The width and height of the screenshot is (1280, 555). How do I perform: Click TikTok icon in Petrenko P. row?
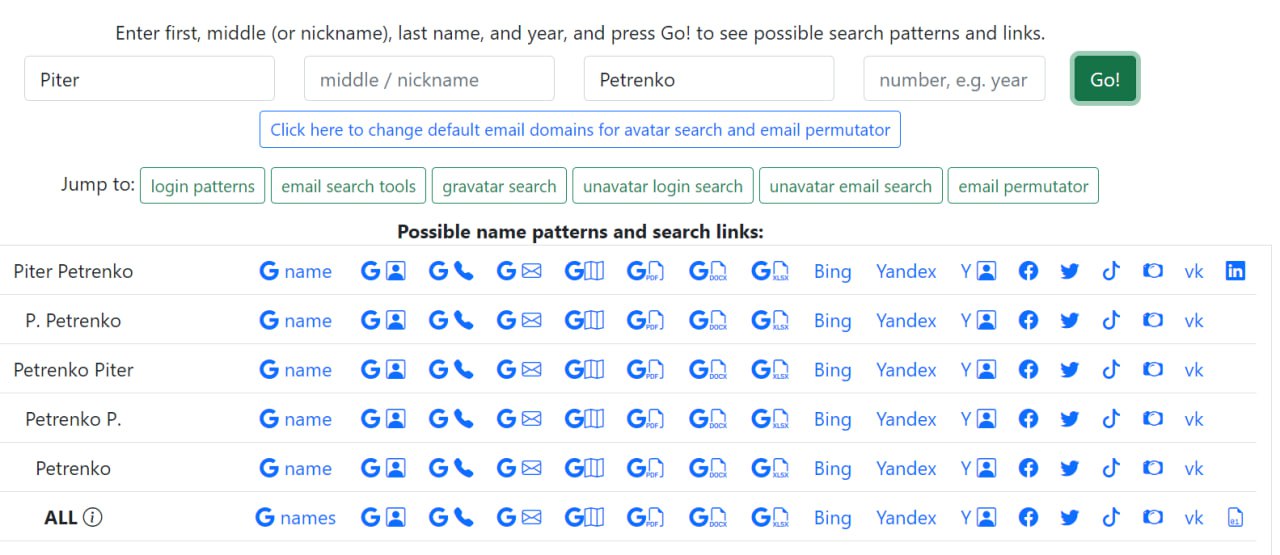[x=1110, y=419]
